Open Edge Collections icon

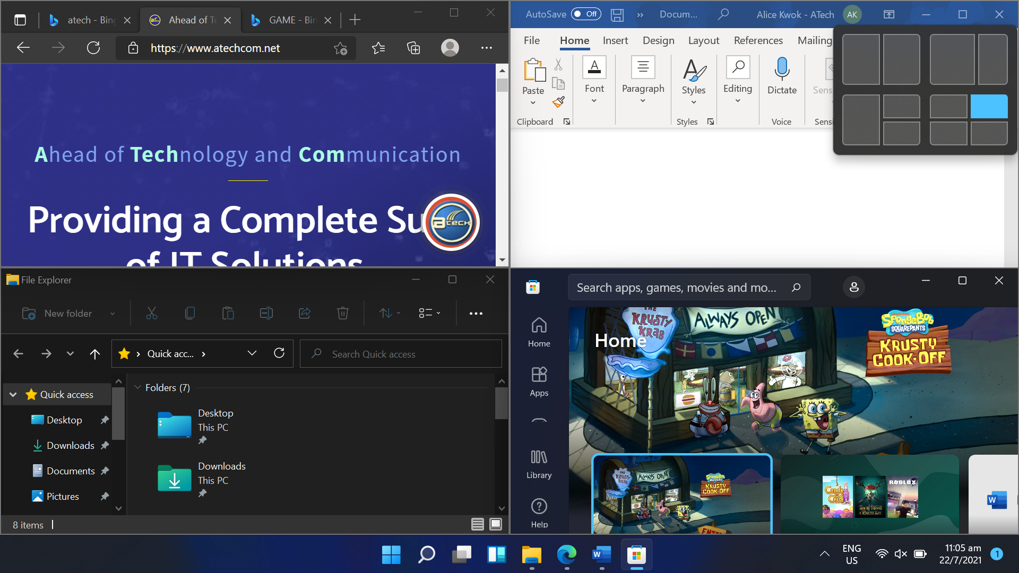click(x=413, y=47)
